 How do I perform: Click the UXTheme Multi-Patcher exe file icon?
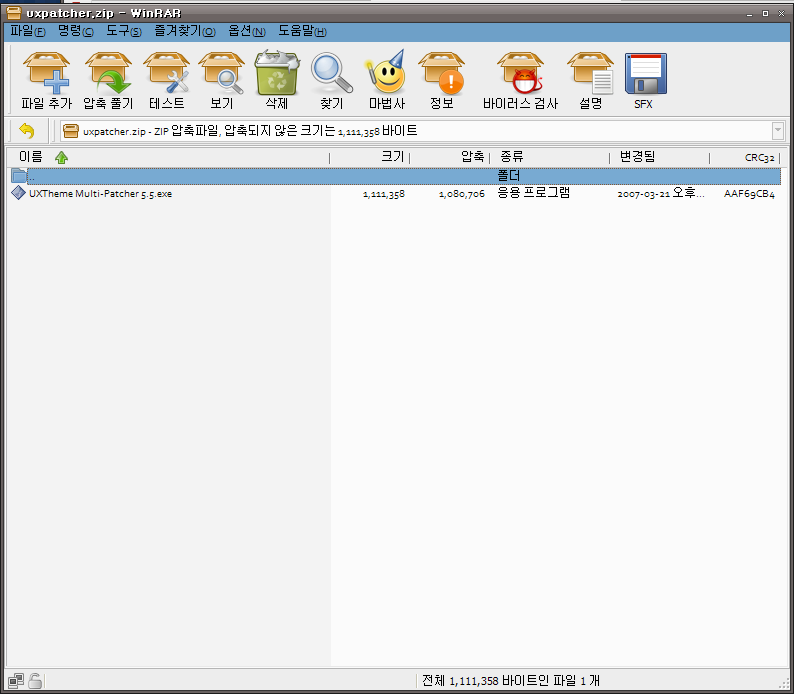tap(18, 193)
